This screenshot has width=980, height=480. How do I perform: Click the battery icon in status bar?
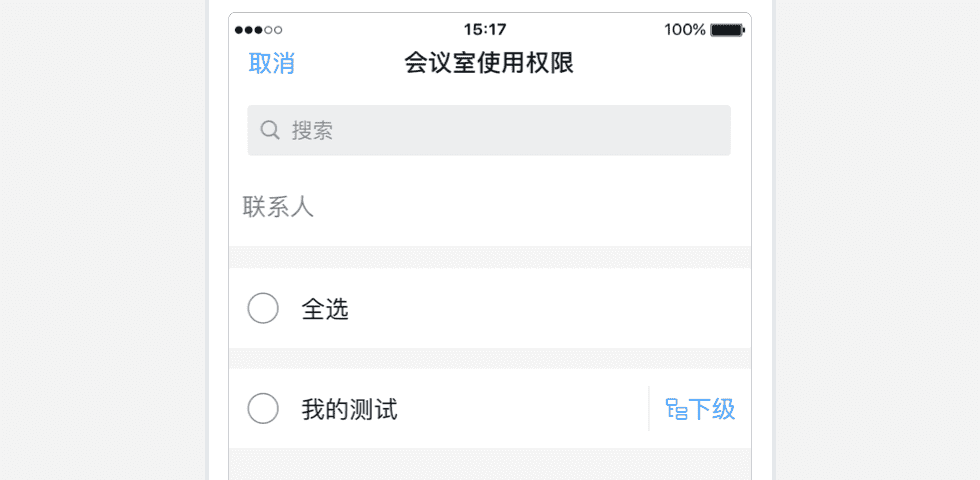pos(727,30)
